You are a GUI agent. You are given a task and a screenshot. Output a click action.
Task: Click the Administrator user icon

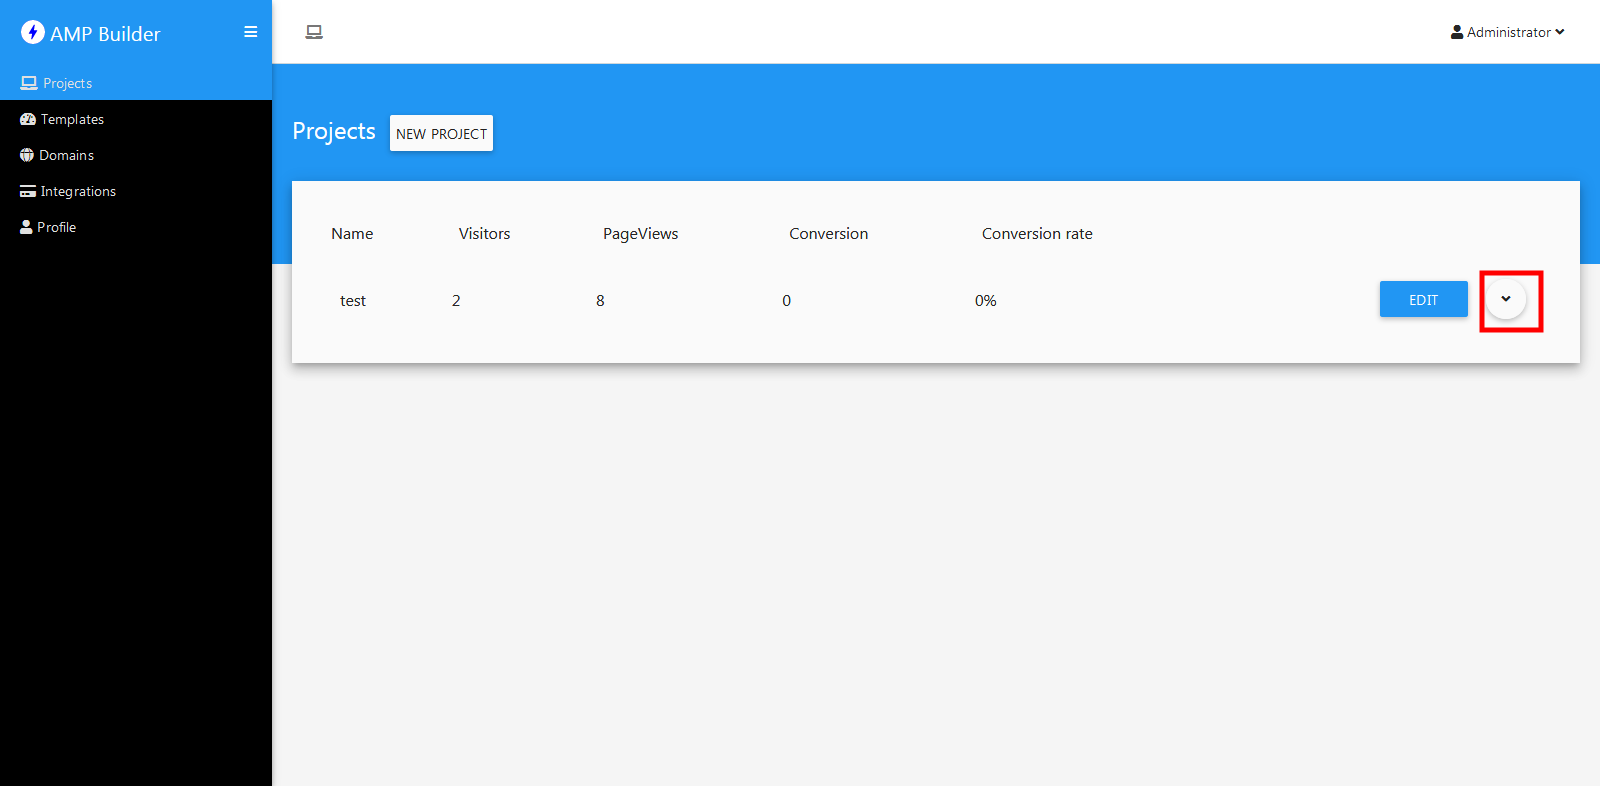coord(1457,32)
